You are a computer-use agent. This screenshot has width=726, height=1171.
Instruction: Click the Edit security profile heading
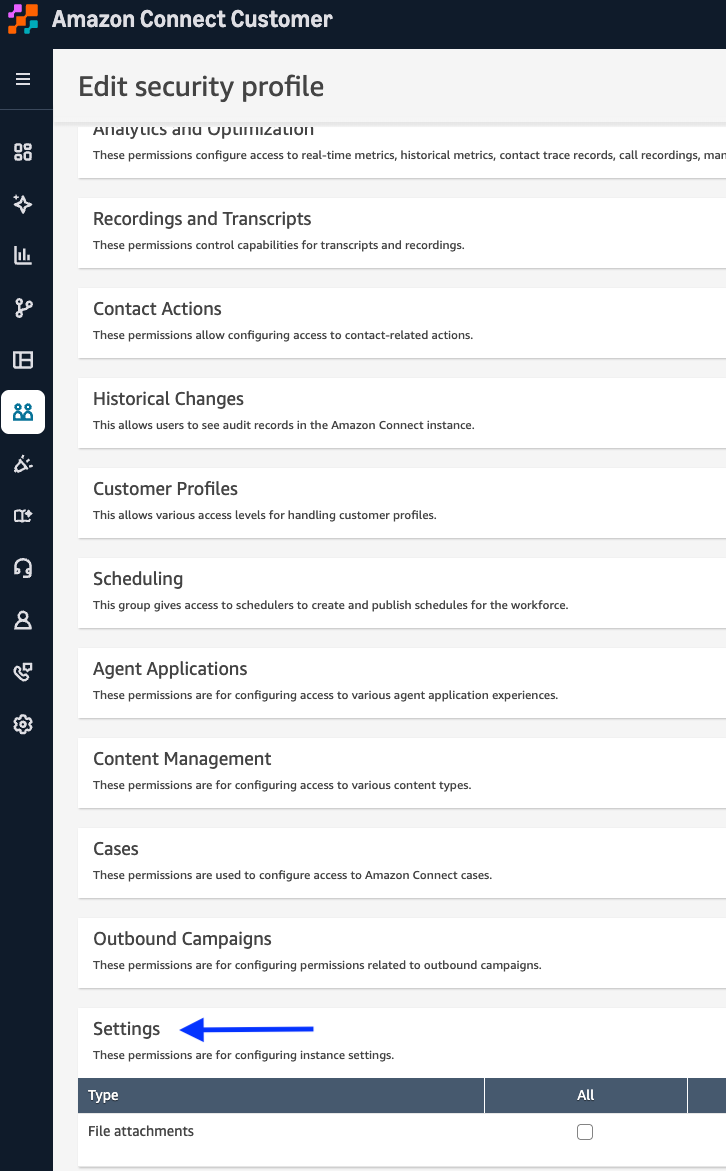click(x=201, y=87)
